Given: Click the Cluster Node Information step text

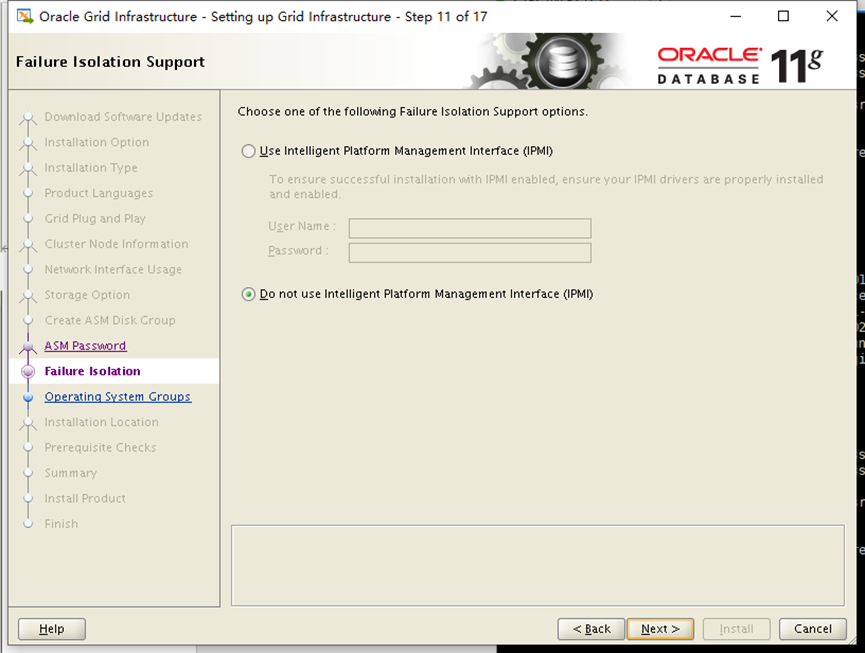Looking at the screenshot, I should point(116,244).
